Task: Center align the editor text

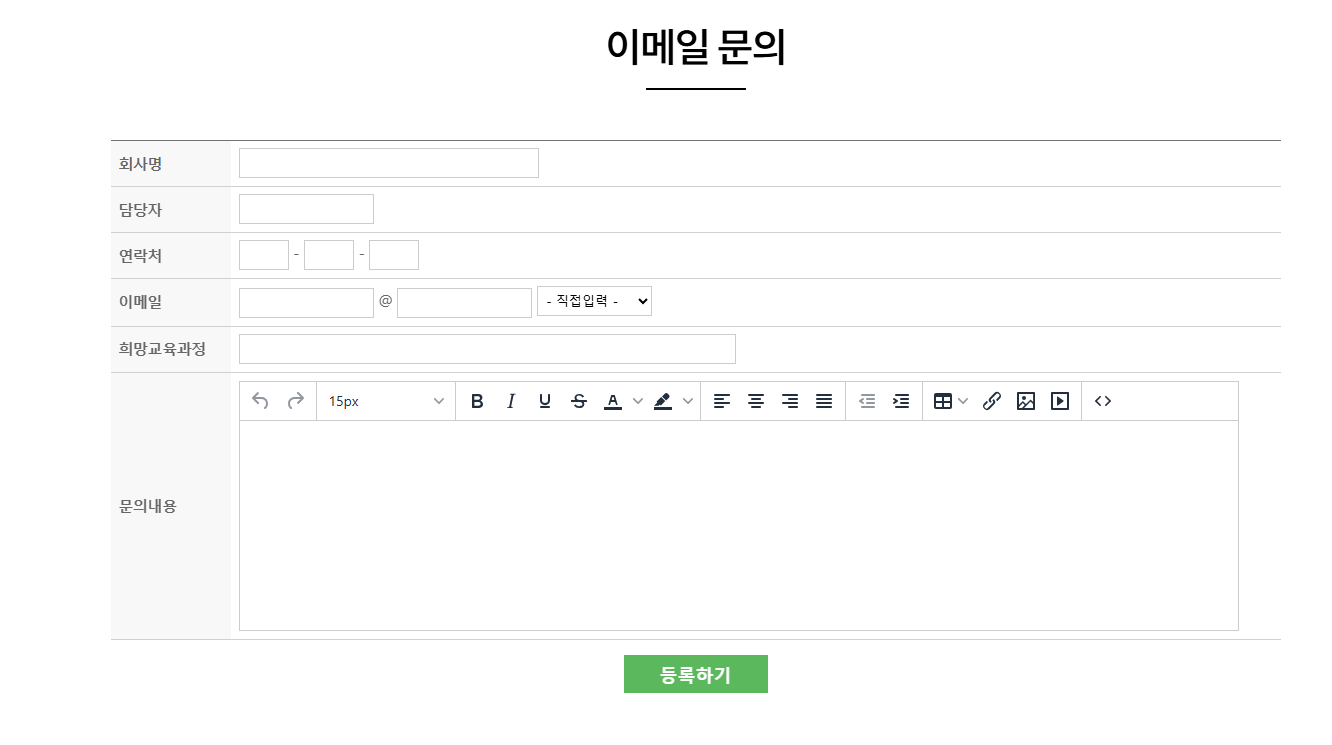Action: (x=756, y=401)
